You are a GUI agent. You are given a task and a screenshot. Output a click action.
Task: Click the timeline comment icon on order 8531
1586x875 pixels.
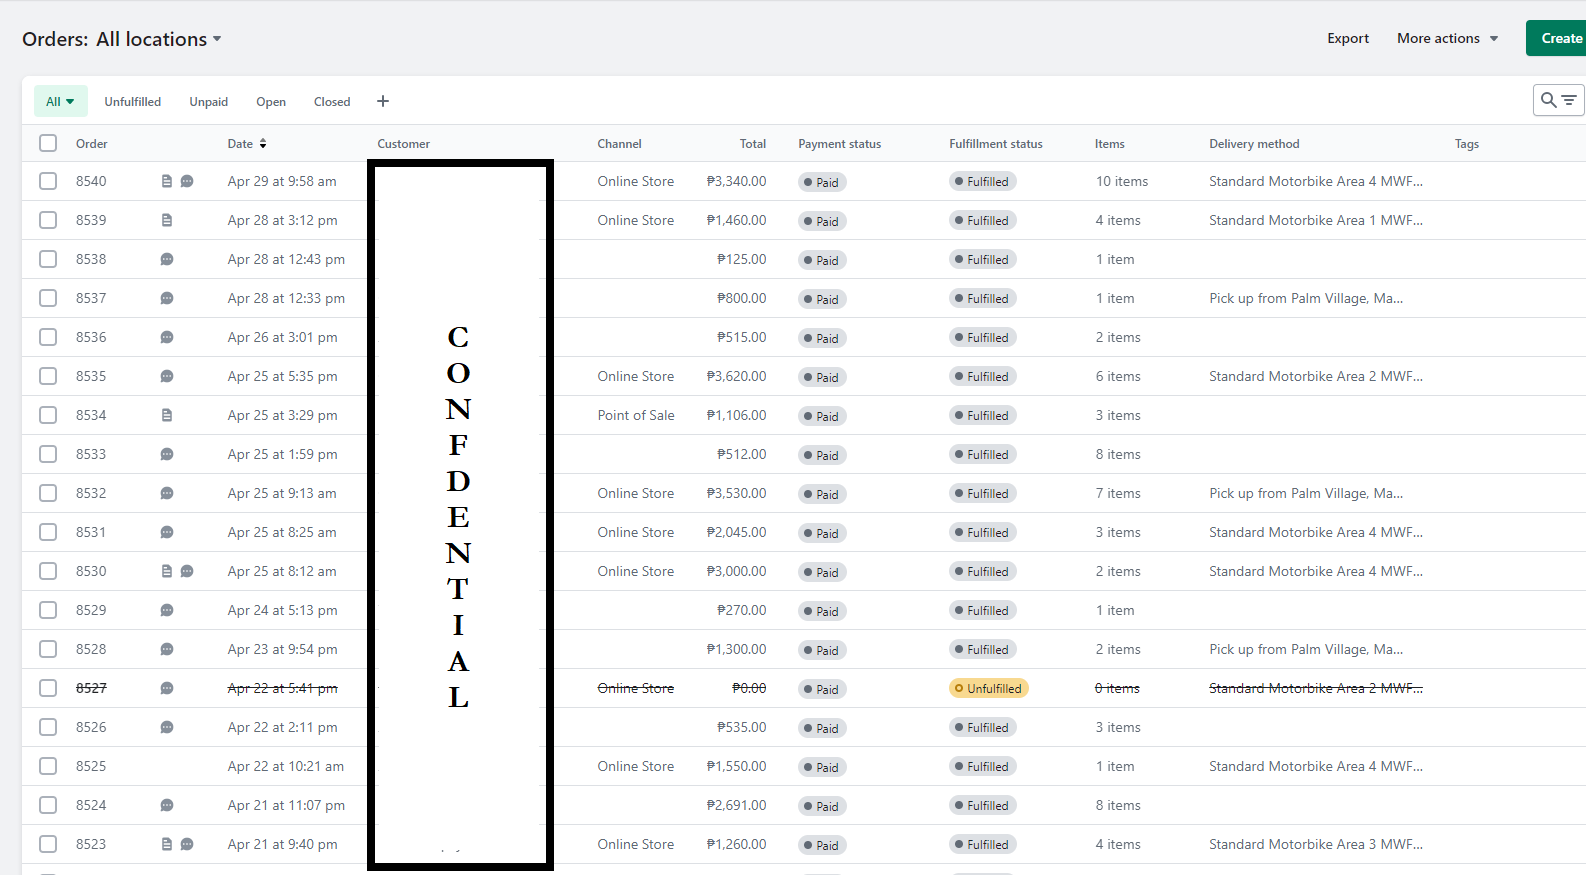pos(167,532)
